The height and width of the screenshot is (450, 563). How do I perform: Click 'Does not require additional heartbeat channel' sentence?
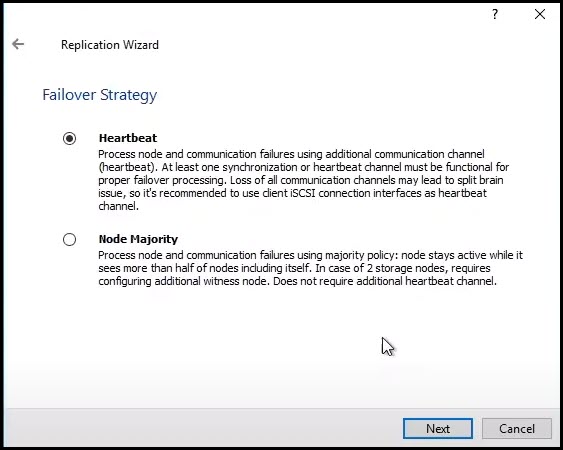pyautogui.click(x=385, y=281)
